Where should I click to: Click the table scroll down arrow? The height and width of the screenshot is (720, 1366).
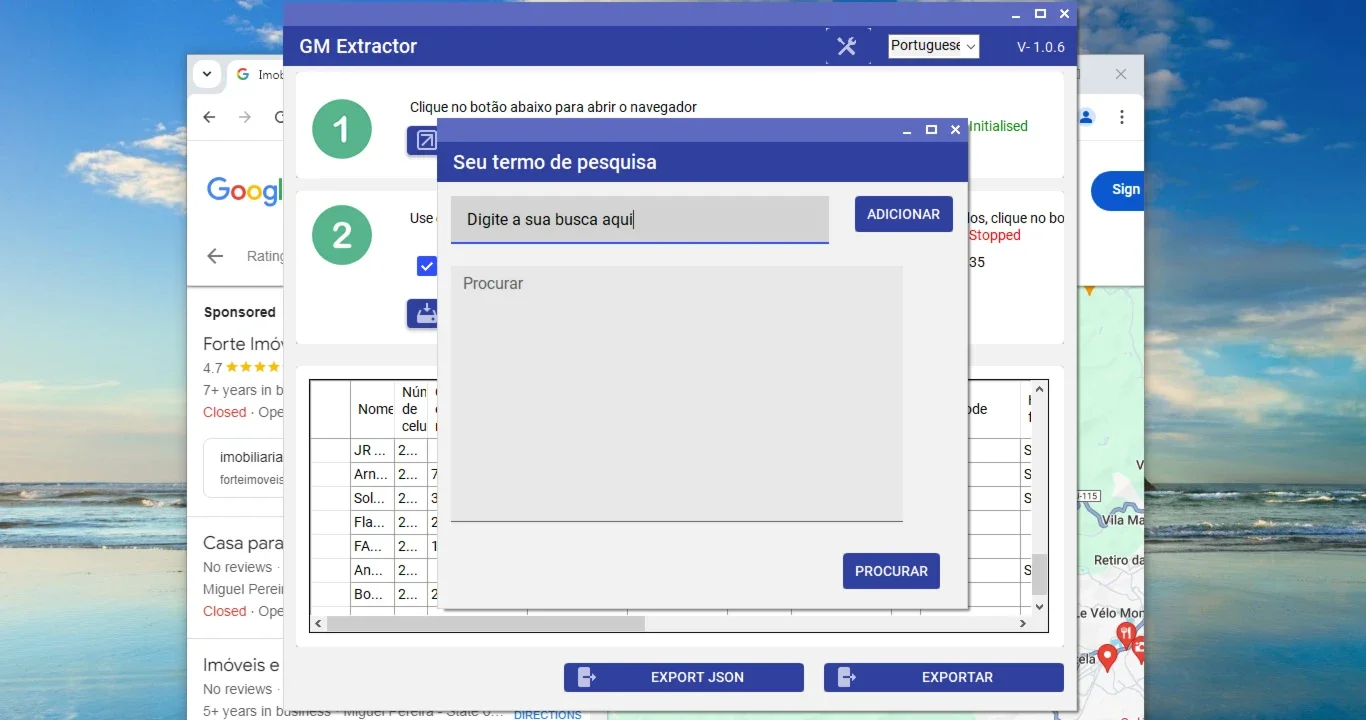(1039, 606)
